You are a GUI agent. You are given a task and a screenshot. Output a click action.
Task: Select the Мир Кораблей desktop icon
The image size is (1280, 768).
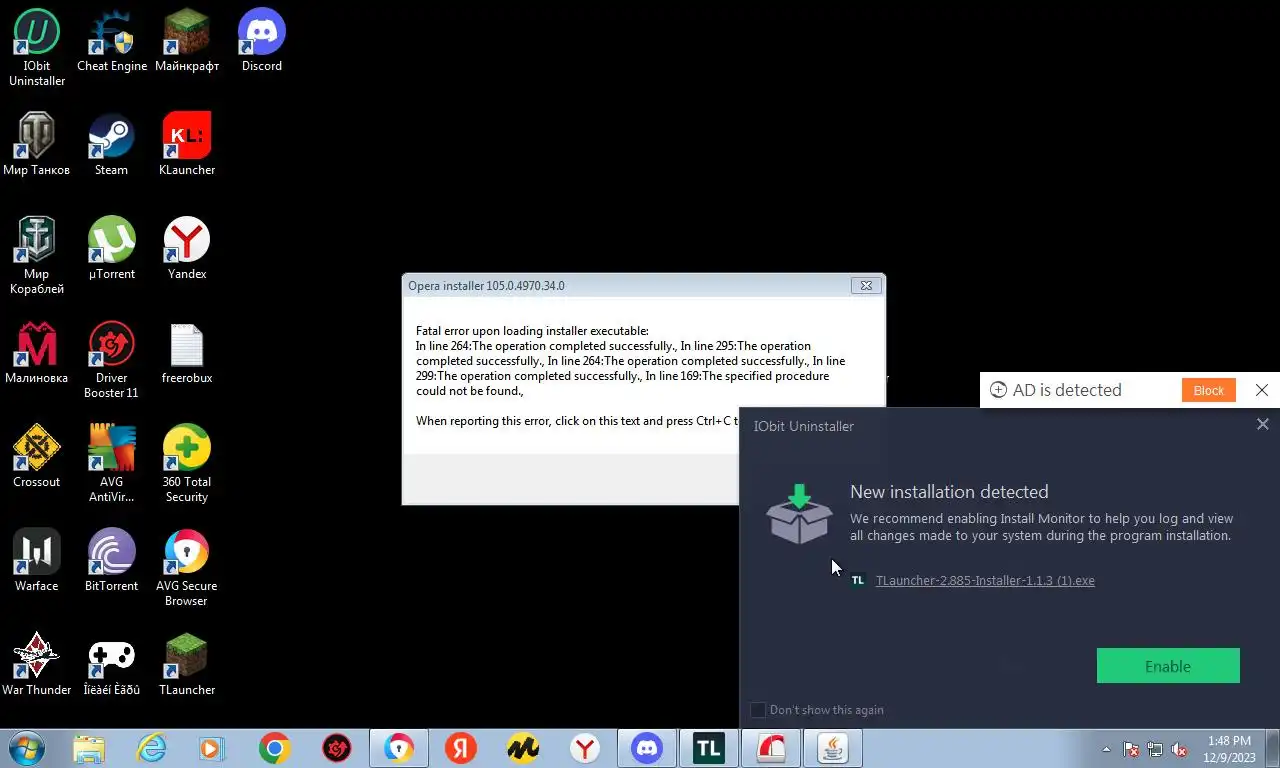click(x=37, y=255)
